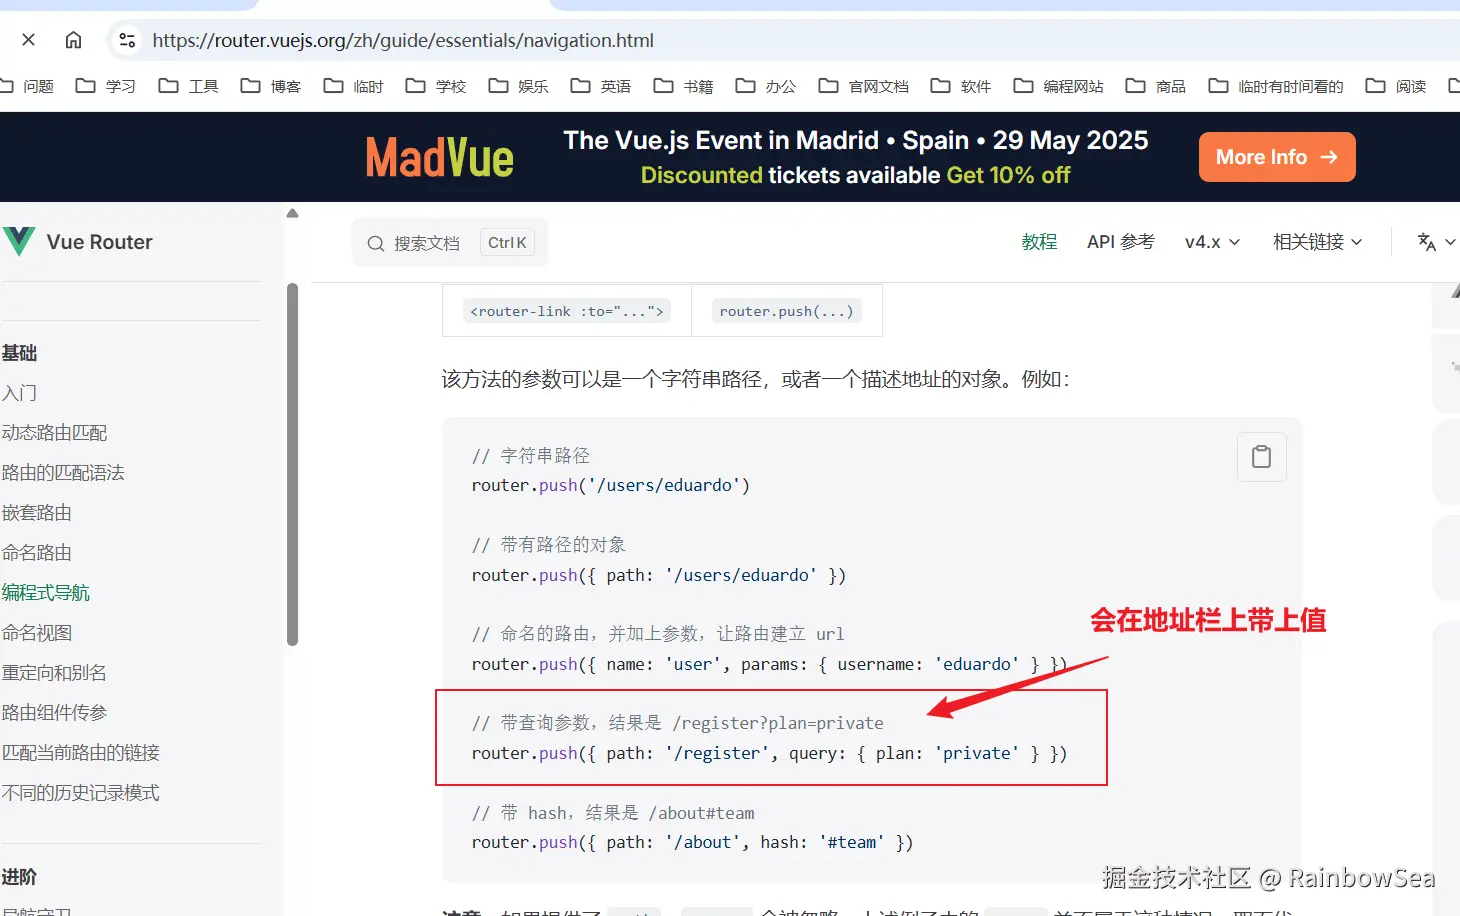
Task: Open the 学习 bookmark folder
Action: click(x=106, y=86)
